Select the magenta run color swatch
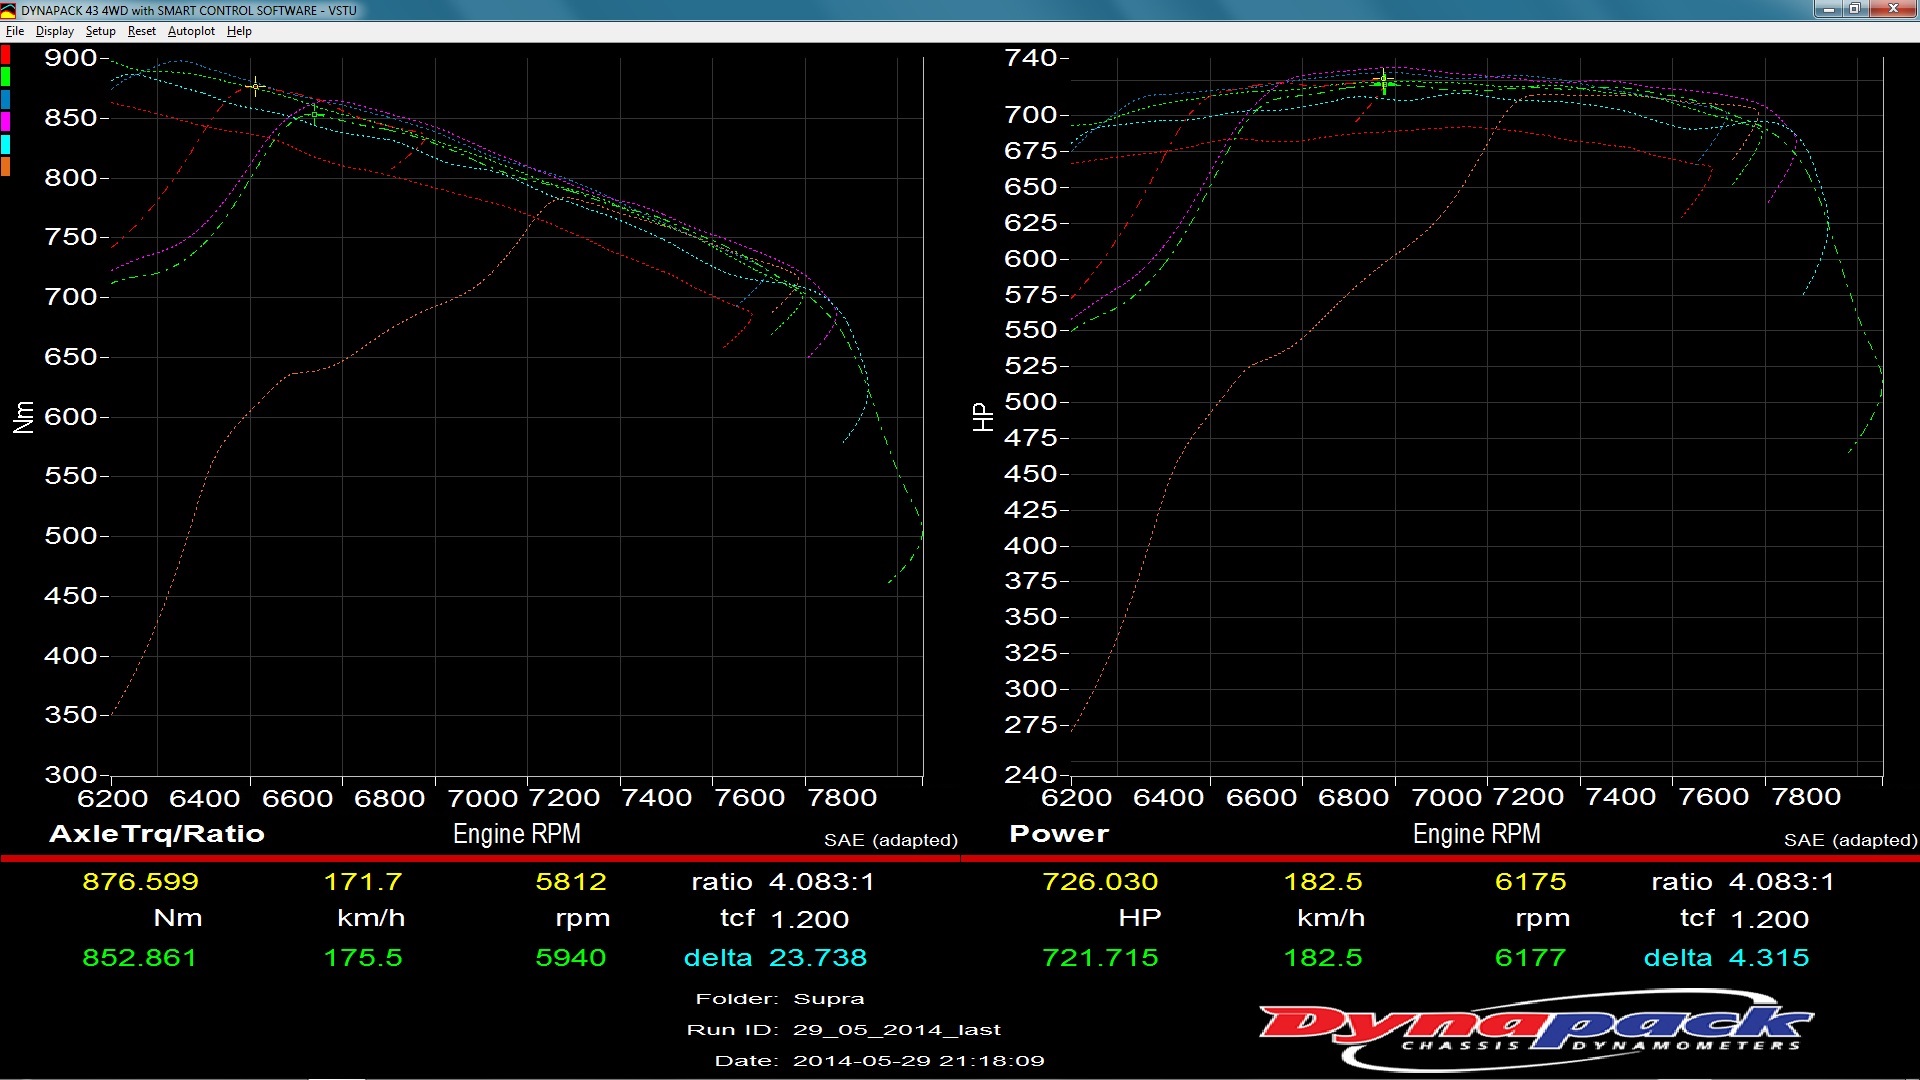The image size is (1920, 1080). point(6,121)
